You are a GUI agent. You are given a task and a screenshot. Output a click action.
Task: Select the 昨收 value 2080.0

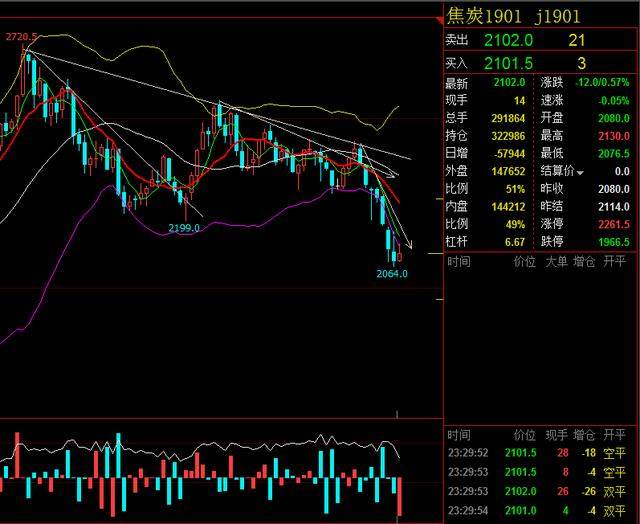tap(614, 189)
